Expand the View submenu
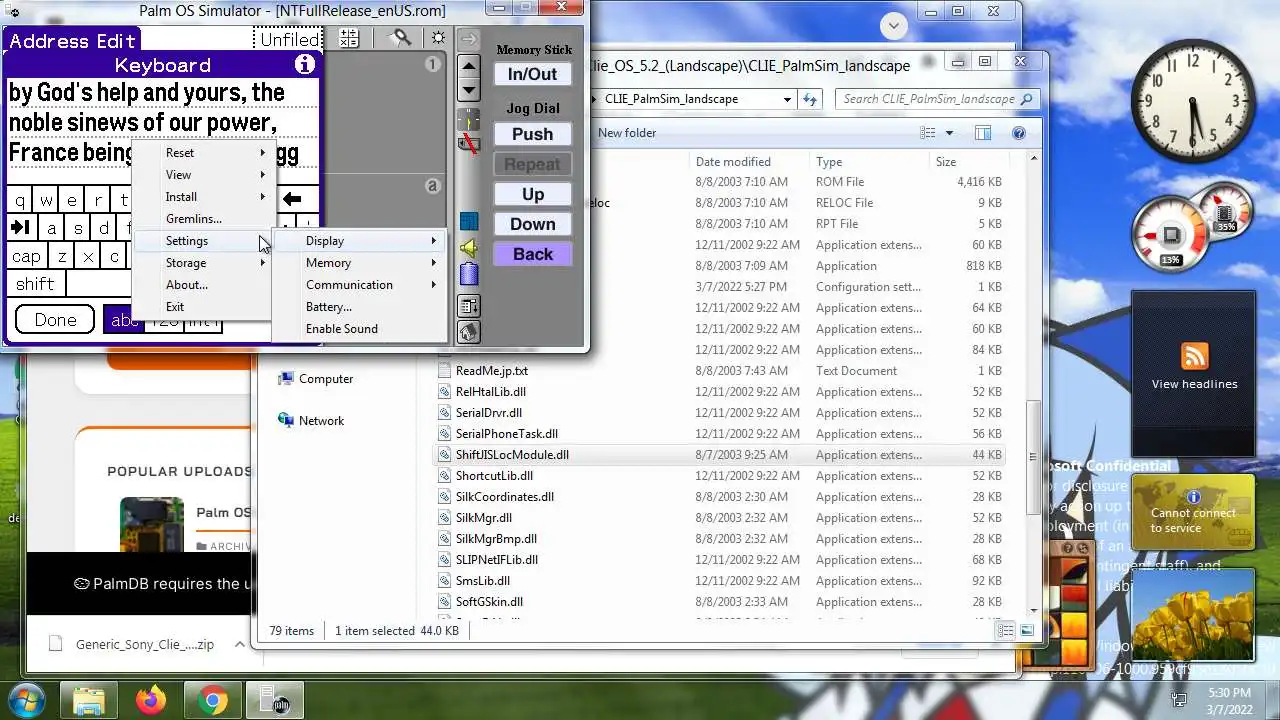 [202, 175]
